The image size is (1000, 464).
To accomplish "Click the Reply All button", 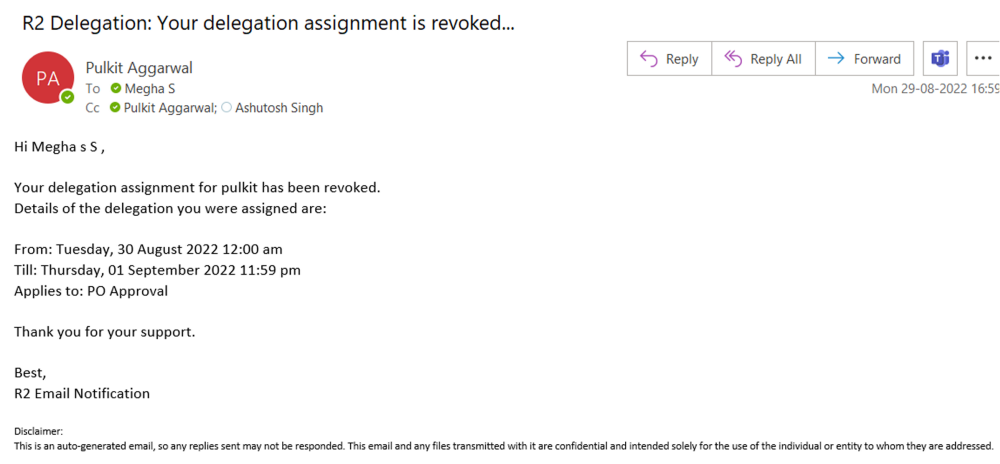I will click(x=764, y=59).
